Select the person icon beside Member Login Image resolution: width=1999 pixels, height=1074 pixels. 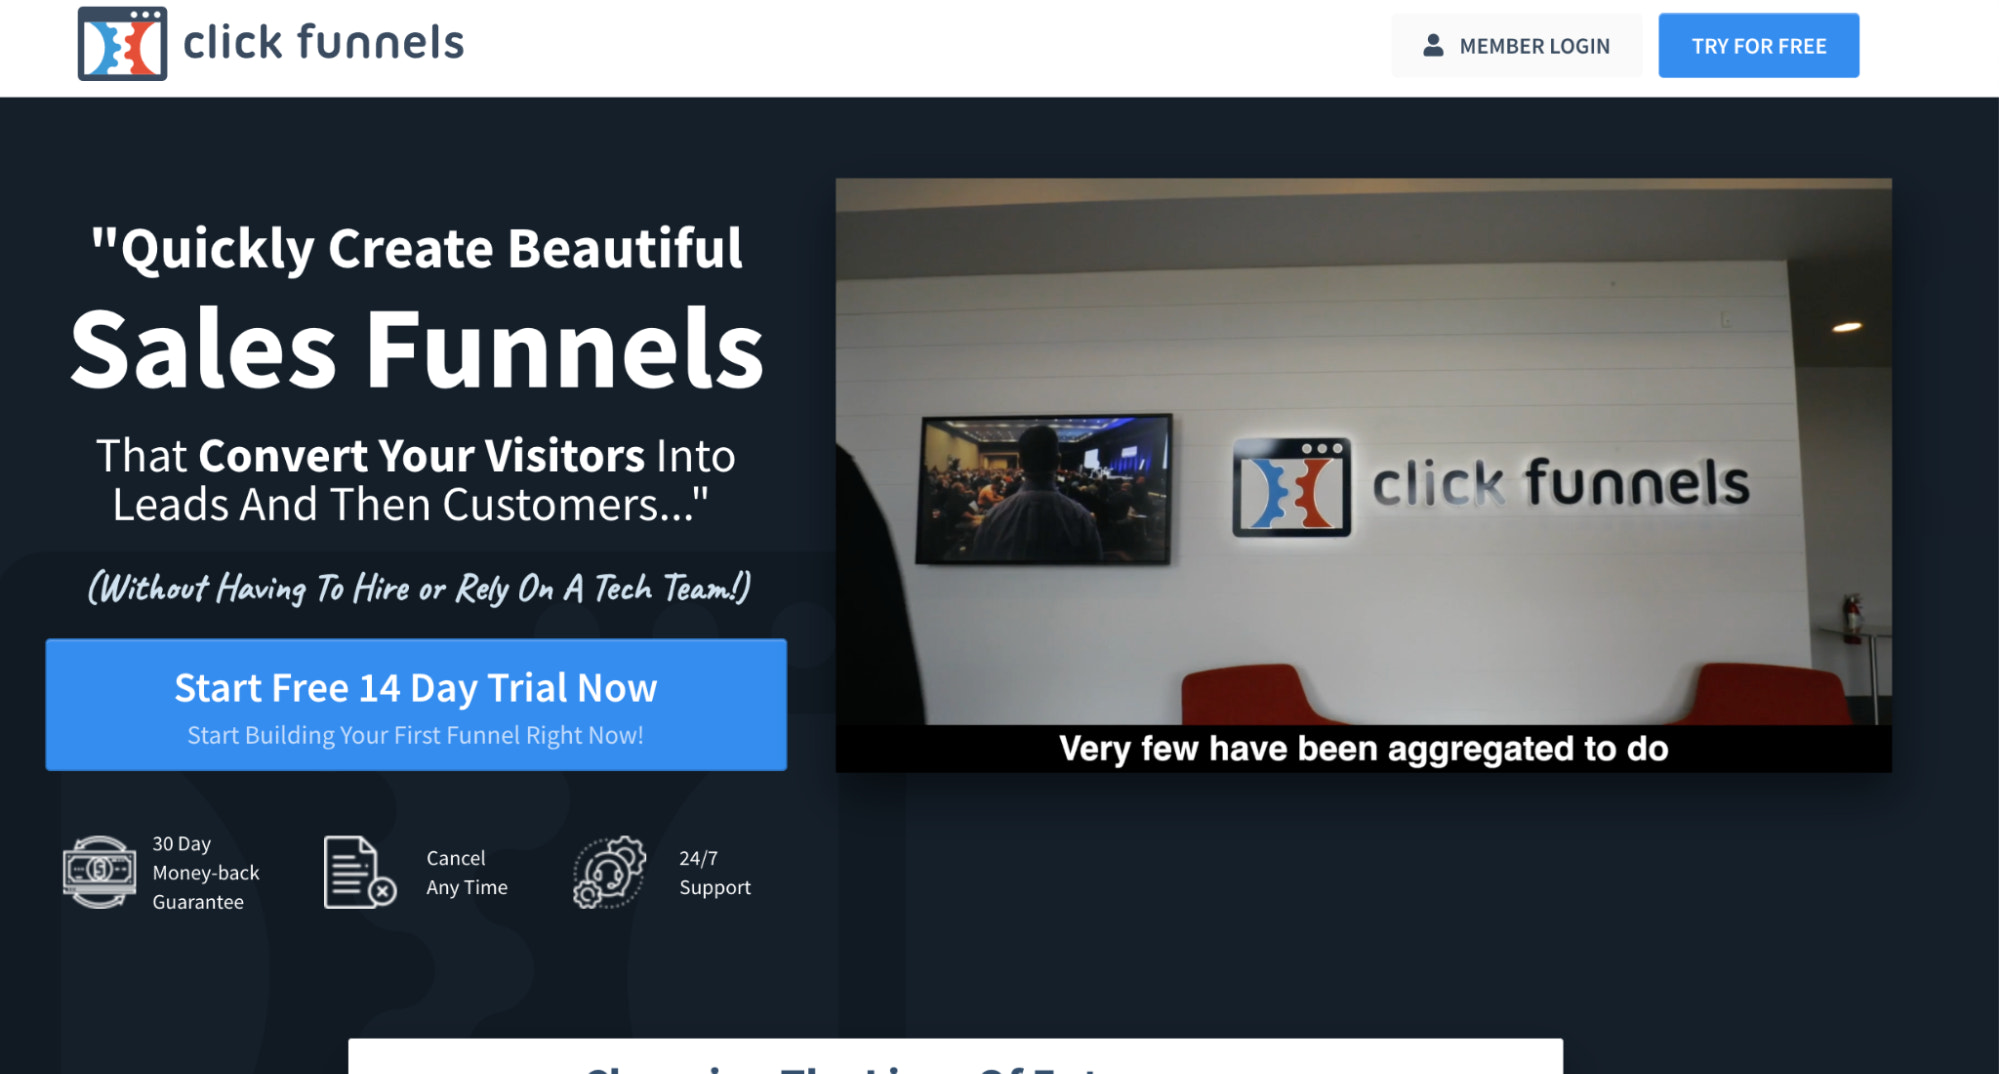click(1435, 45)
